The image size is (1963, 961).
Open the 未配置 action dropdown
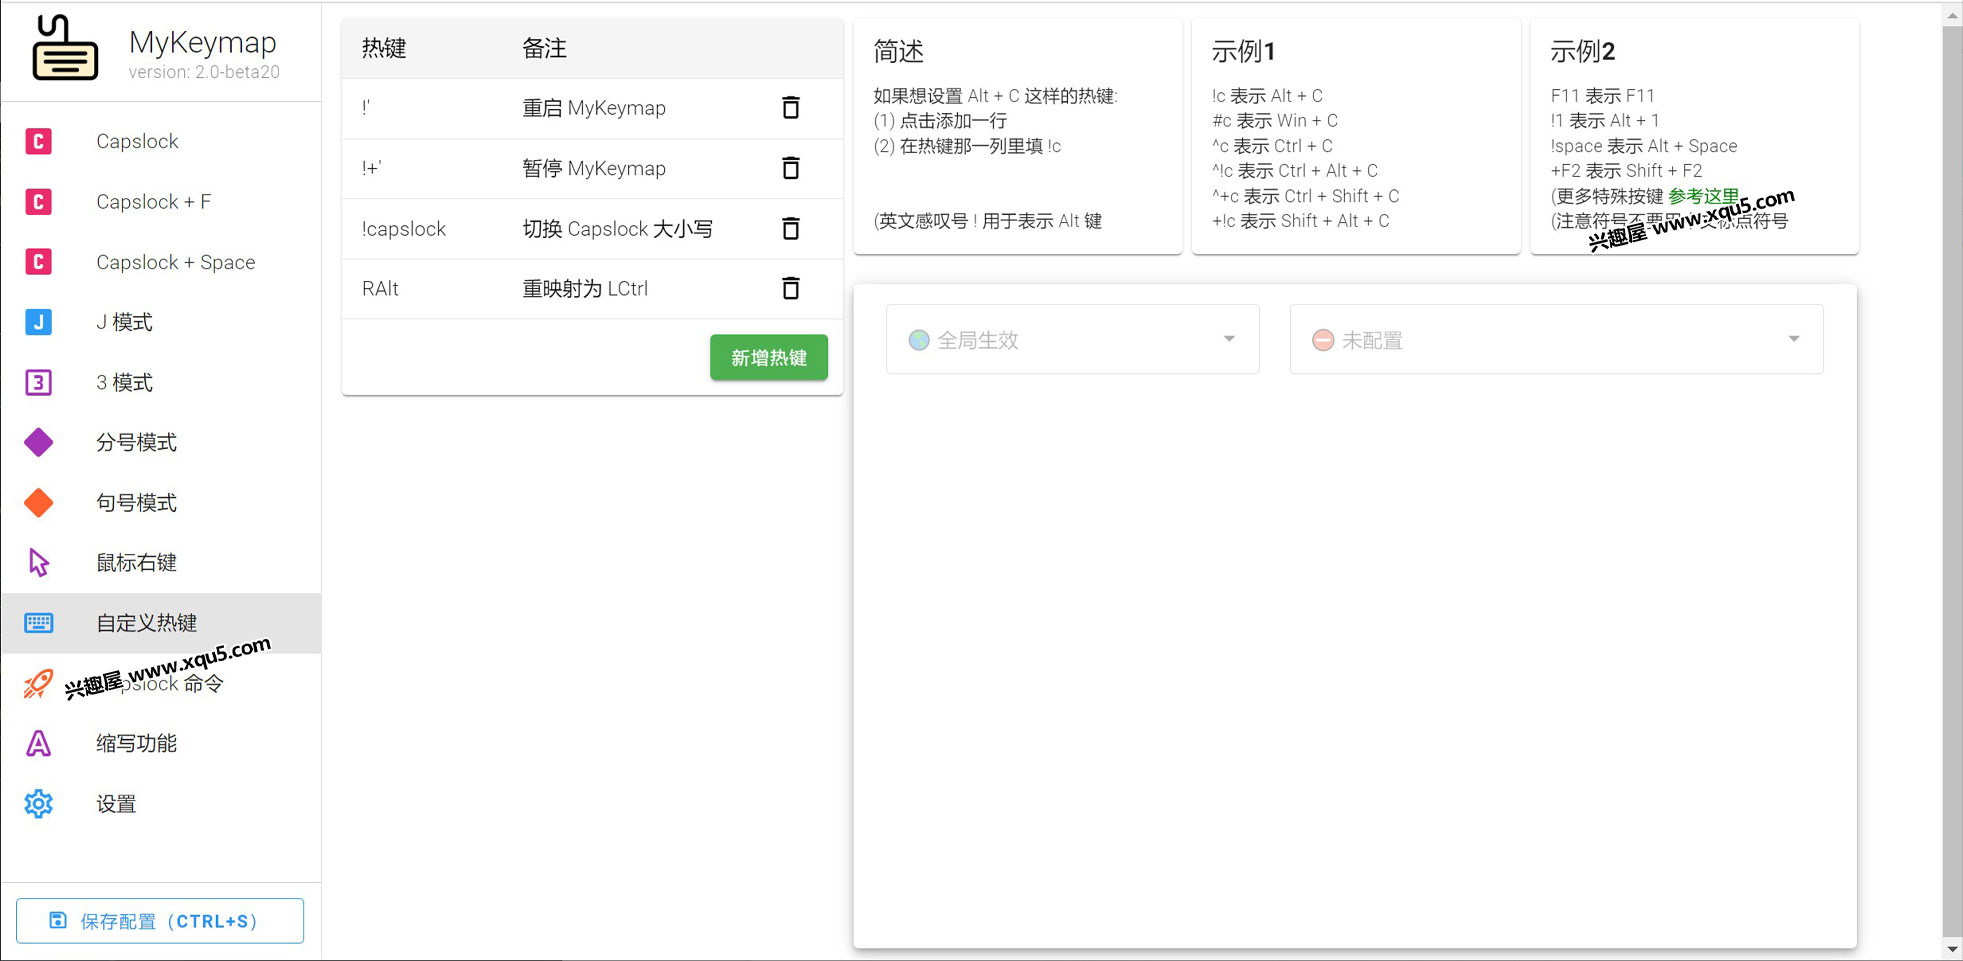[x=1556, y=340]
